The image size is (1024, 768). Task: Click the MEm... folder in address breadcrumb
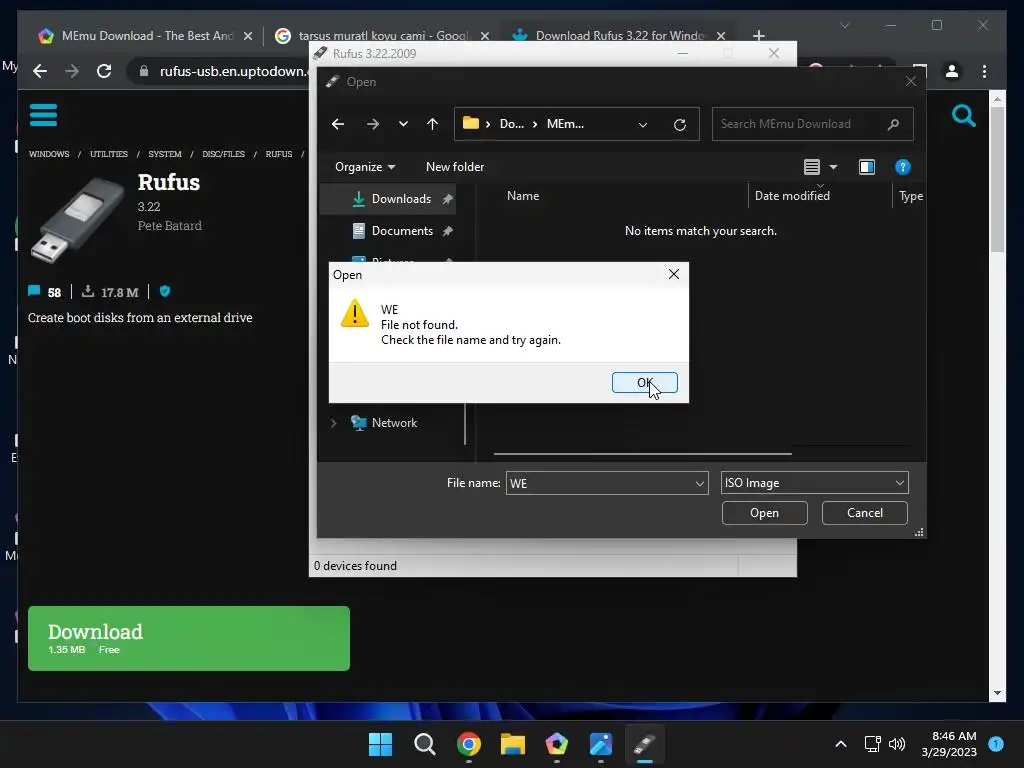(565, 124)
